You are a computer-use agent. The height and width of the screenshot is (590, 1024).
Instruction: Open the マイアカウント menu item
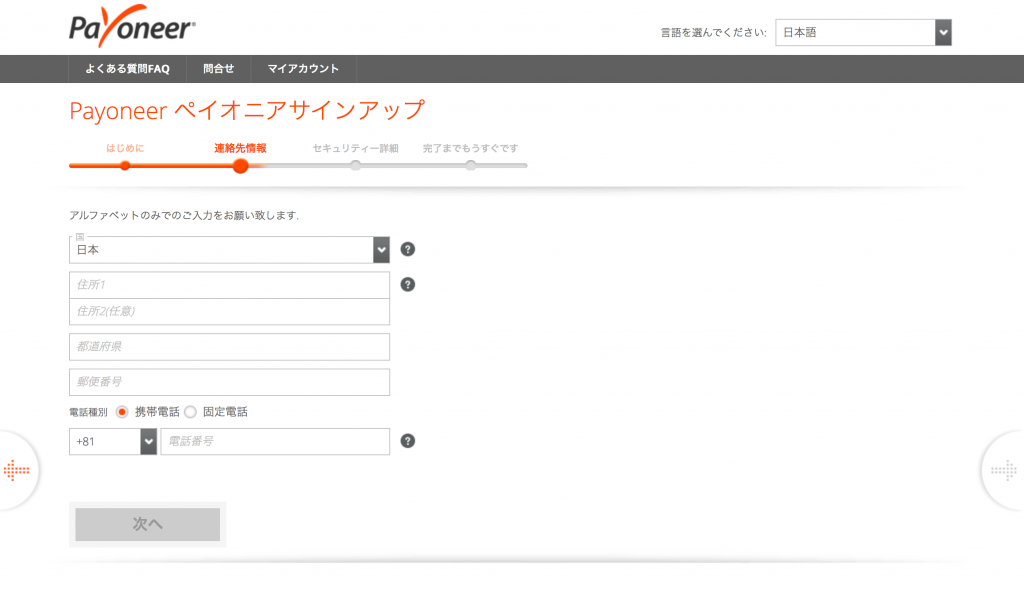(303, 69)
